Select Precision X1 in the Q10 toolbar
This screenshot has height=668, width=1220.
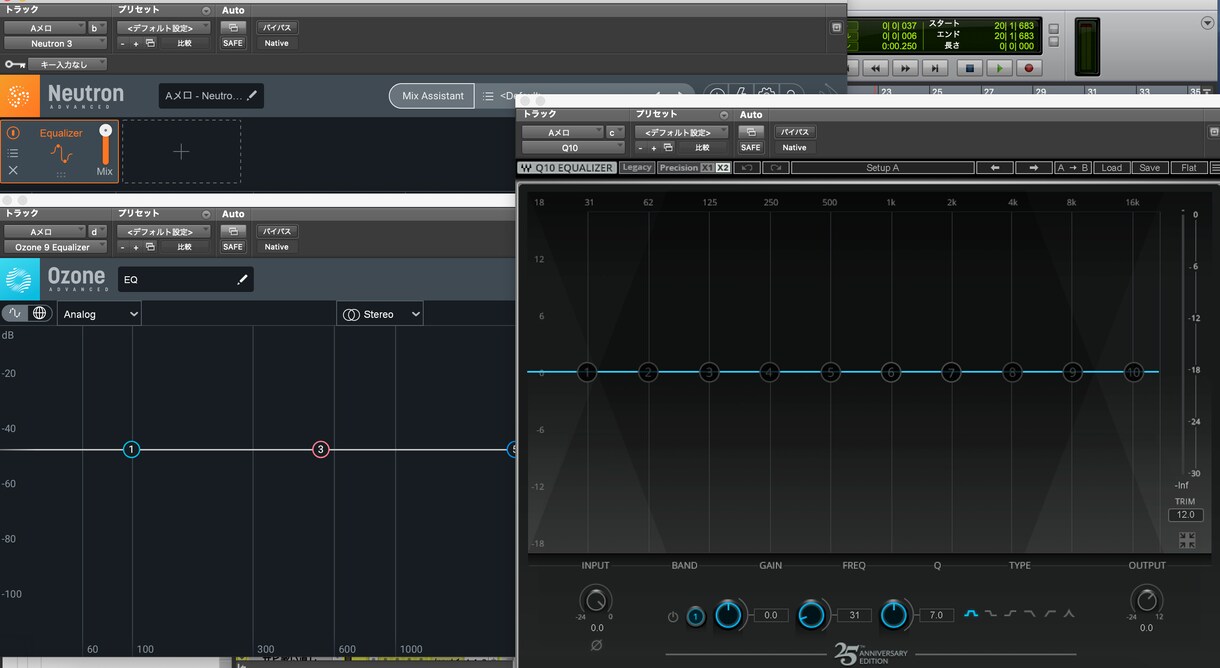707,168
